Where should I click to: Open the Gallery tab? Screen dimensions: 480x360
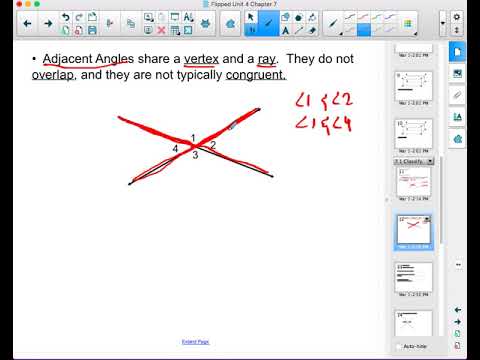pos(457,74)
